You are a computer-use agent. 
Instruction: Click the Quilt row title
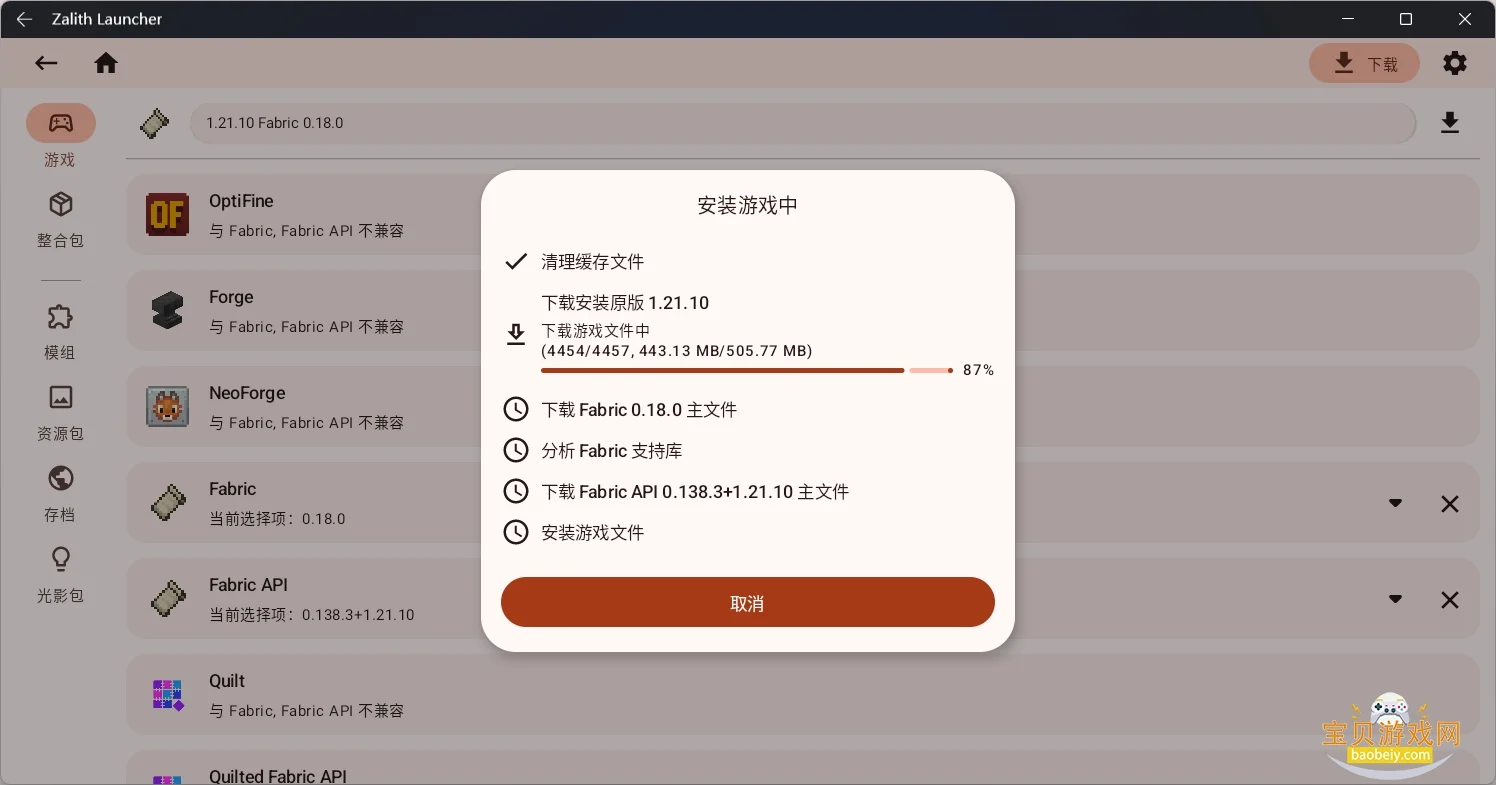click(x=227, y=681)
